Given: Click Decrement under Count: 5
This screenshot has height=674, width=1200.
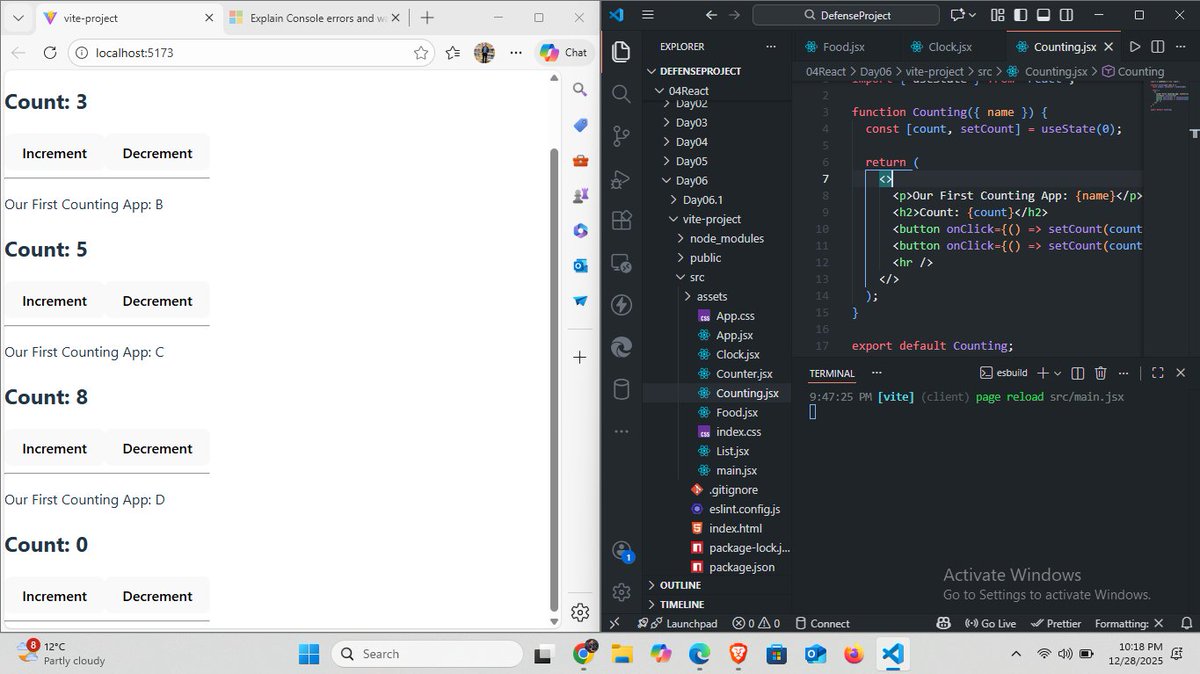Looking at the screenshot, I should [157, 301].
